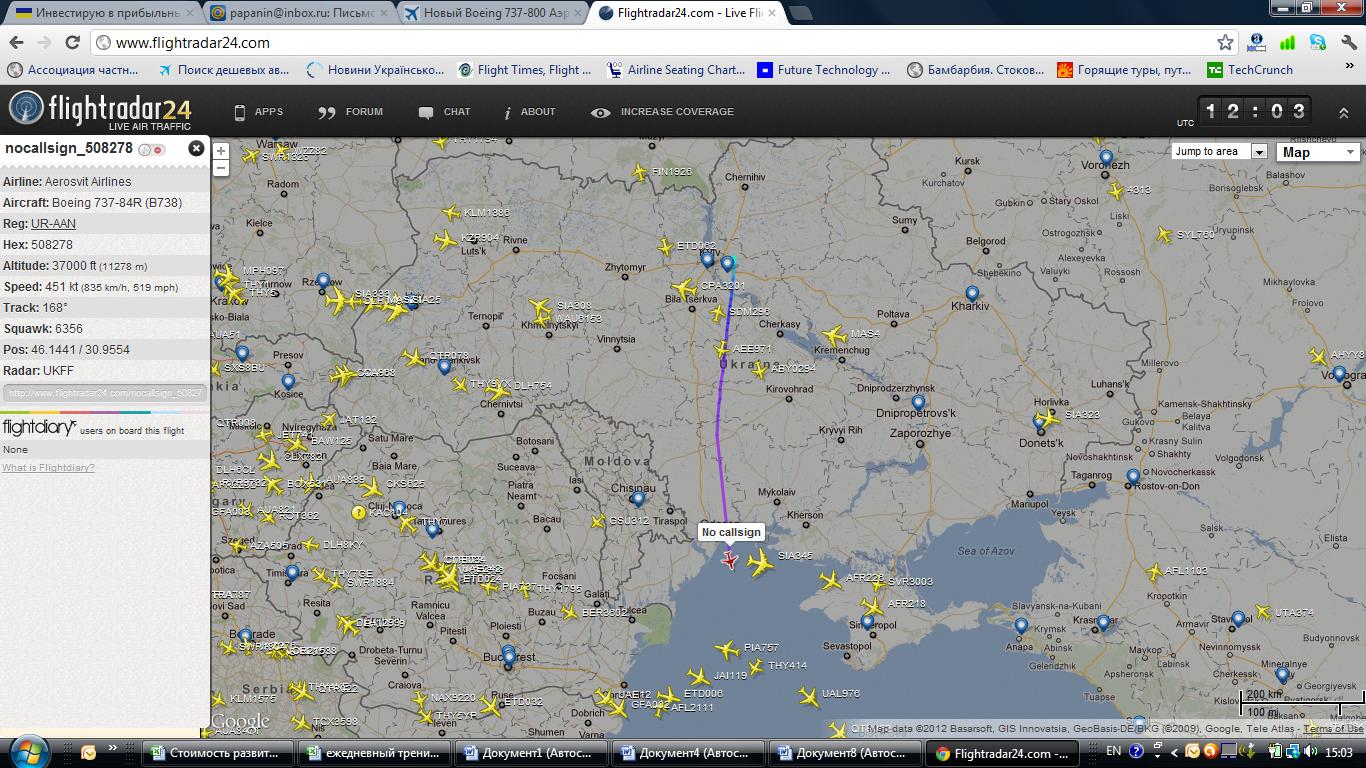Click the yellow question mark map marker
The height and width of the screenshot is (768, 1366).
click(359, 513)
